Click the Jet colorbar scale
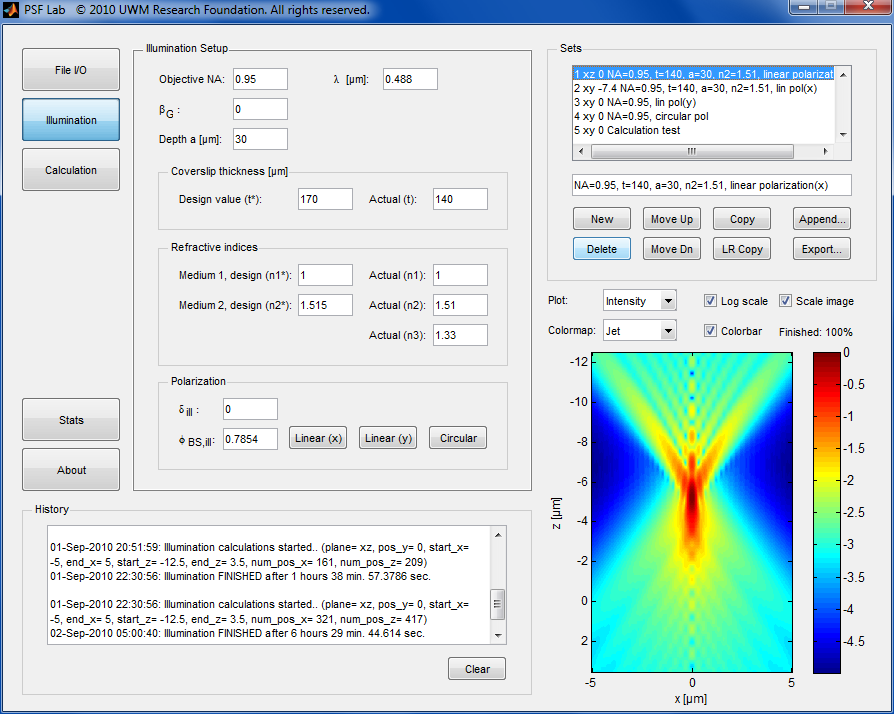The image size is (894, 714). click(x=827, y=513)
